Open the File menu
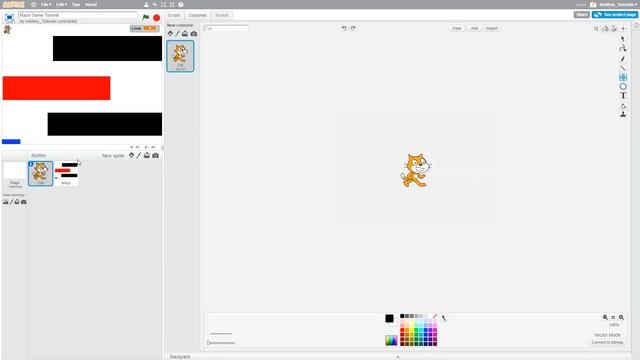640x360 pixels. click(46, 4)
